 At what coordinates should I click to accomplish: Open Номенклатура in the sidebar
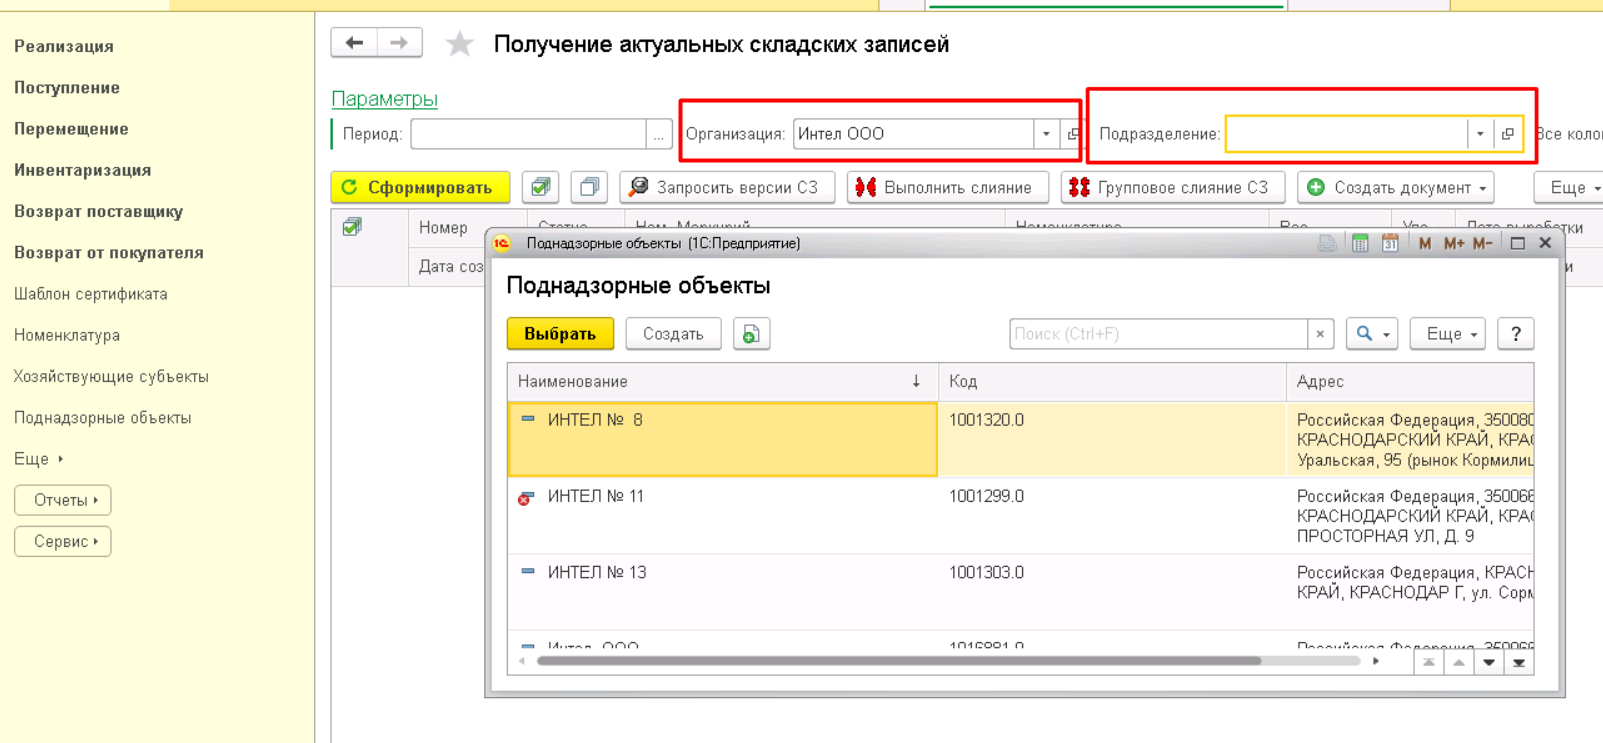(67, 335)
